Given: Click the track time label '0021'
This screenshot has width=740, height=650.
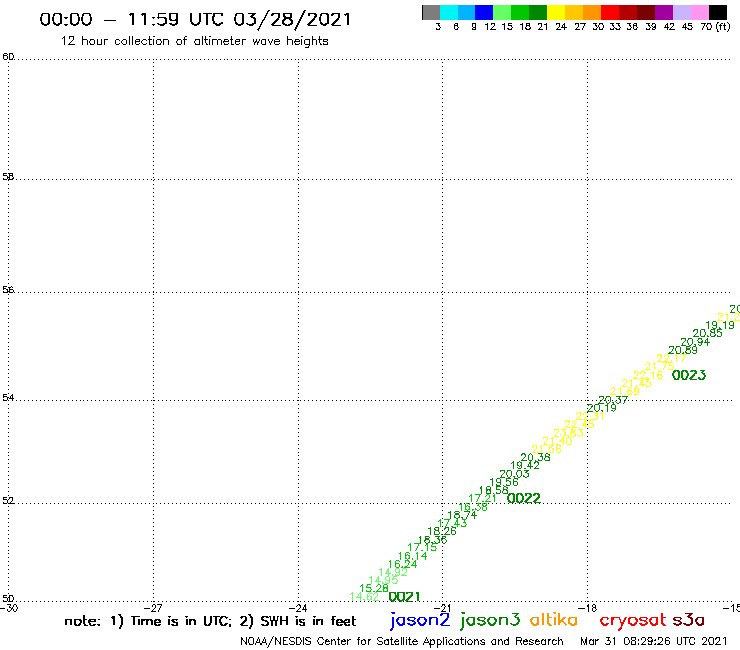Looking at the screenshot, I should (x=404, y=597).
